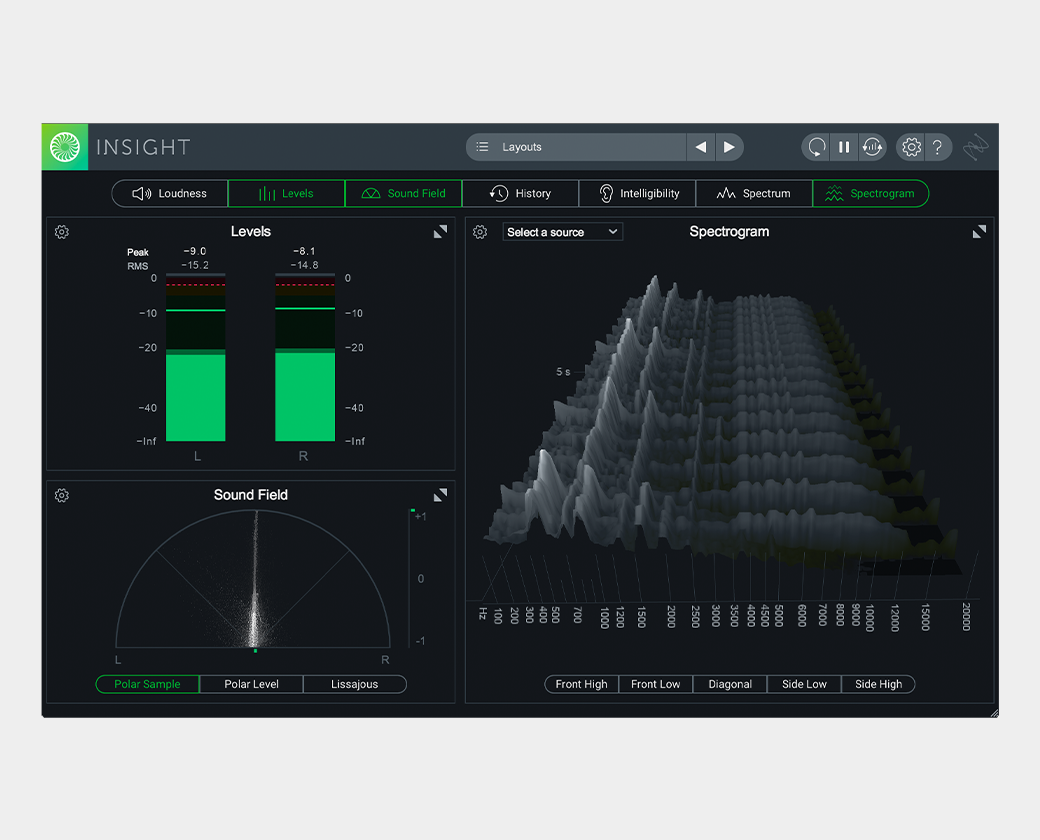Open the Layouts dropdown menu

(576, 147)
